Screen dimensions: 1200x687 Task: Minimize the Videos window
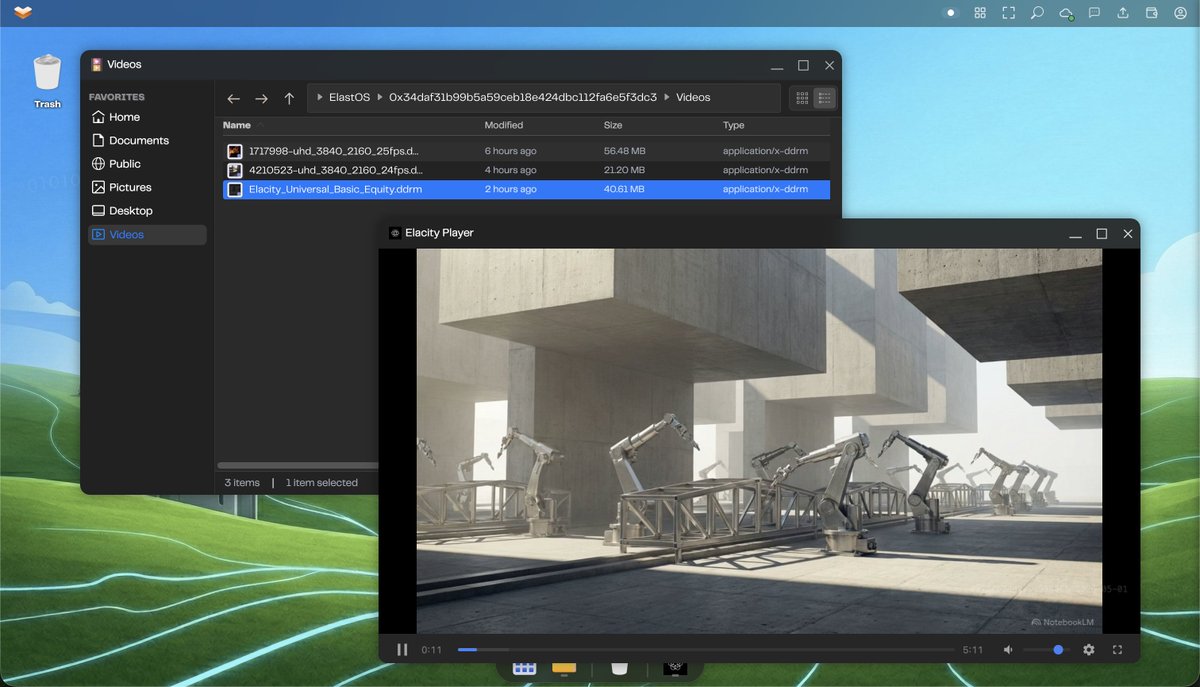[777, 66]
